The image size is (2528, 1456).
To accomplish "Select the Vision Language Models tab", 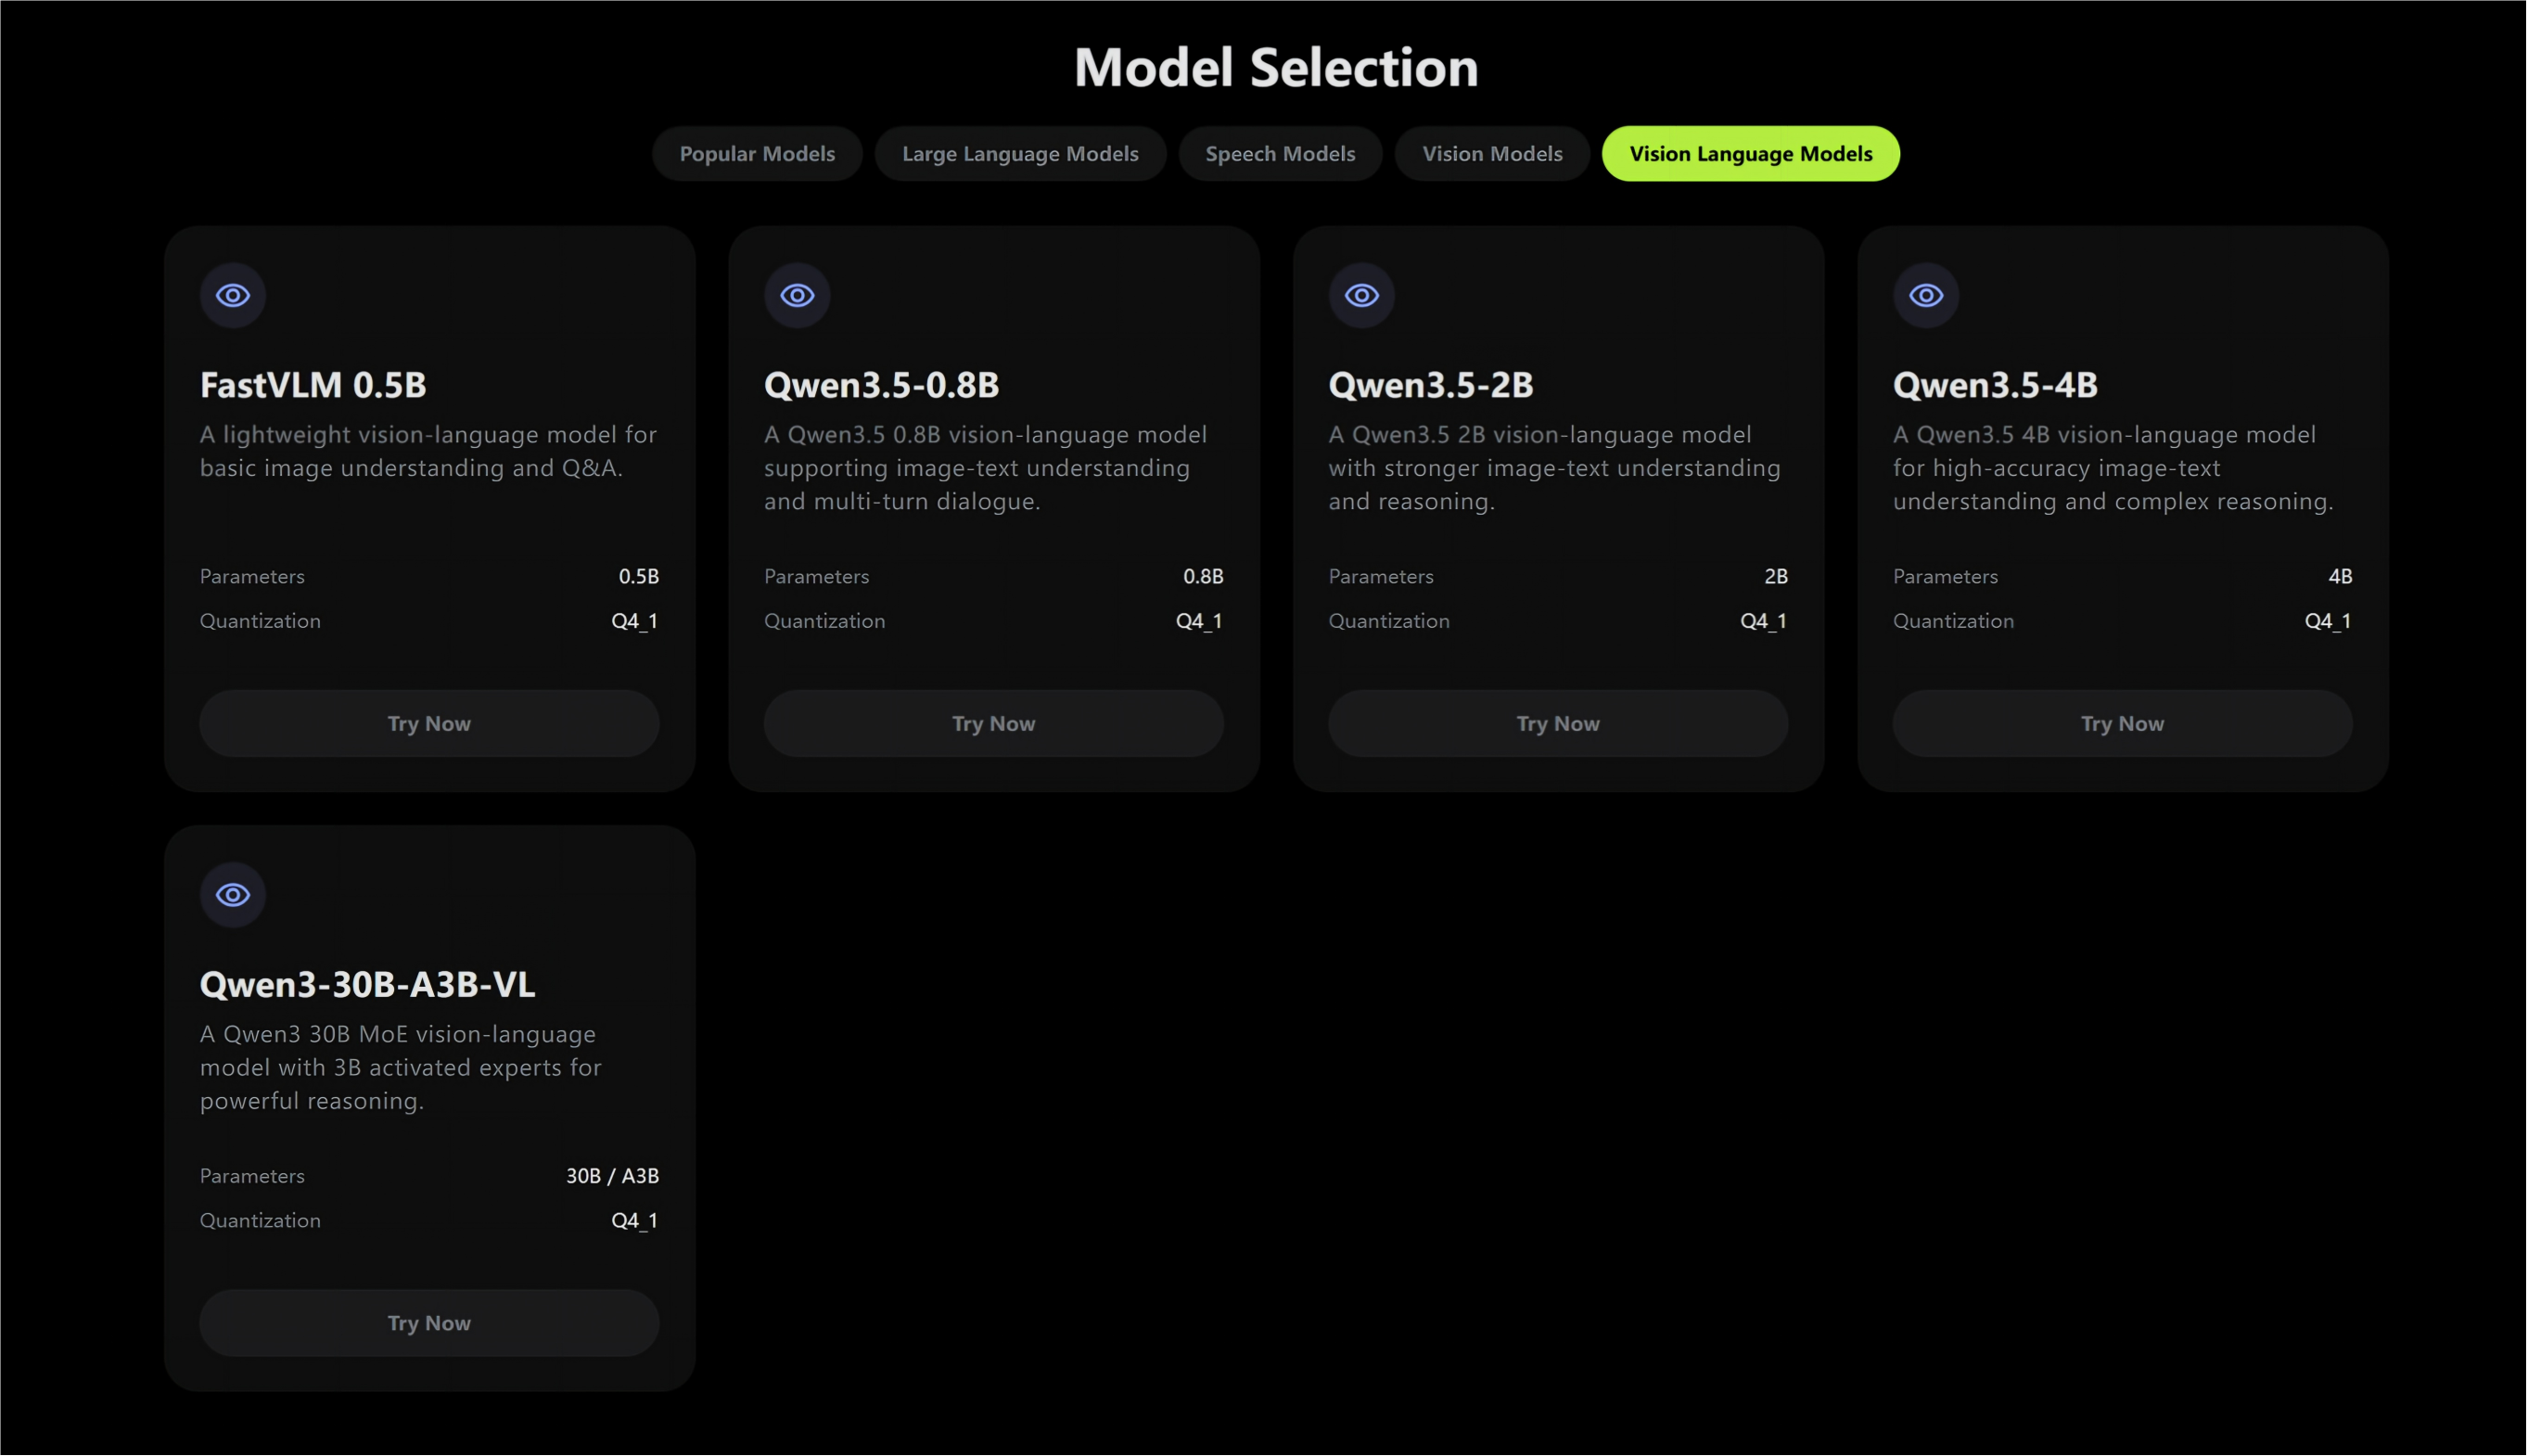I will point(1750,154).
